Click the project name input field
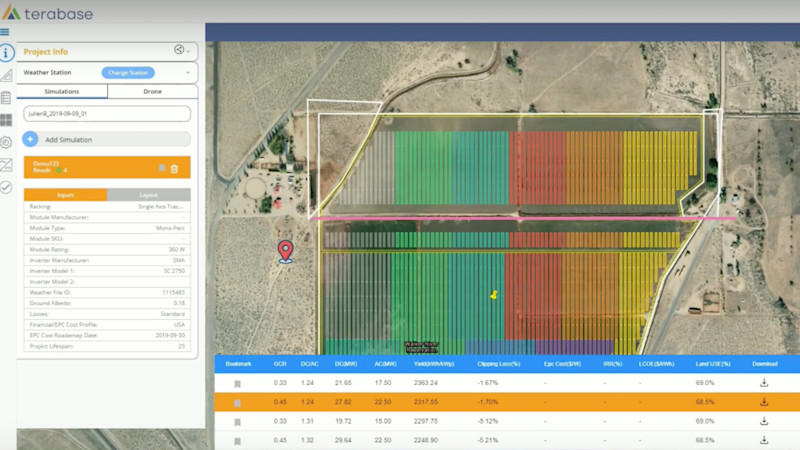This screenshot has height=450, width=800. 107,114
